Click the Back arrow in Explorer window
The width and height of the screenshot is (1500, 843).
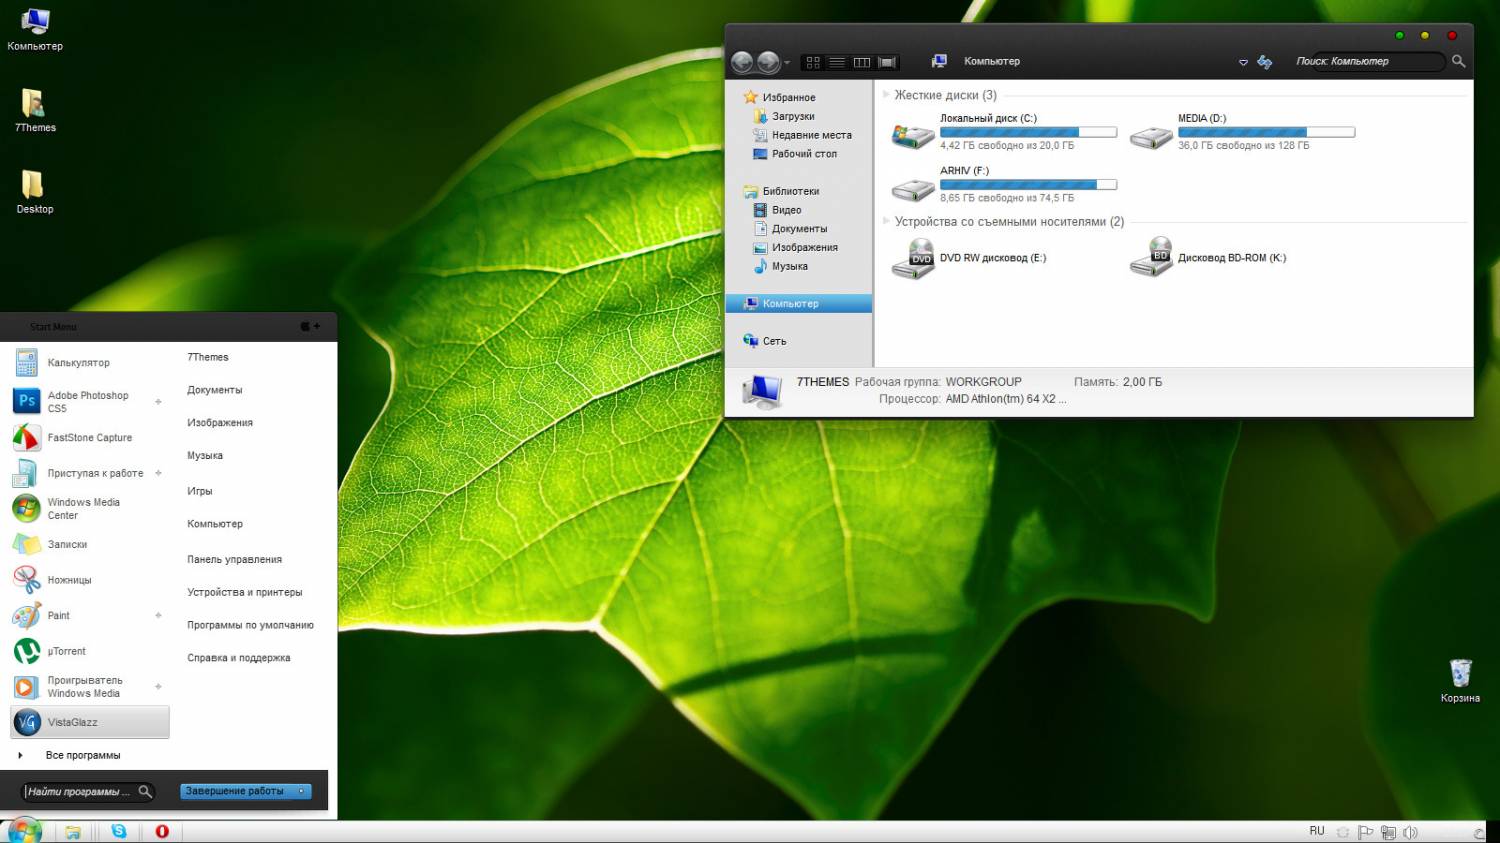[742, 62]
